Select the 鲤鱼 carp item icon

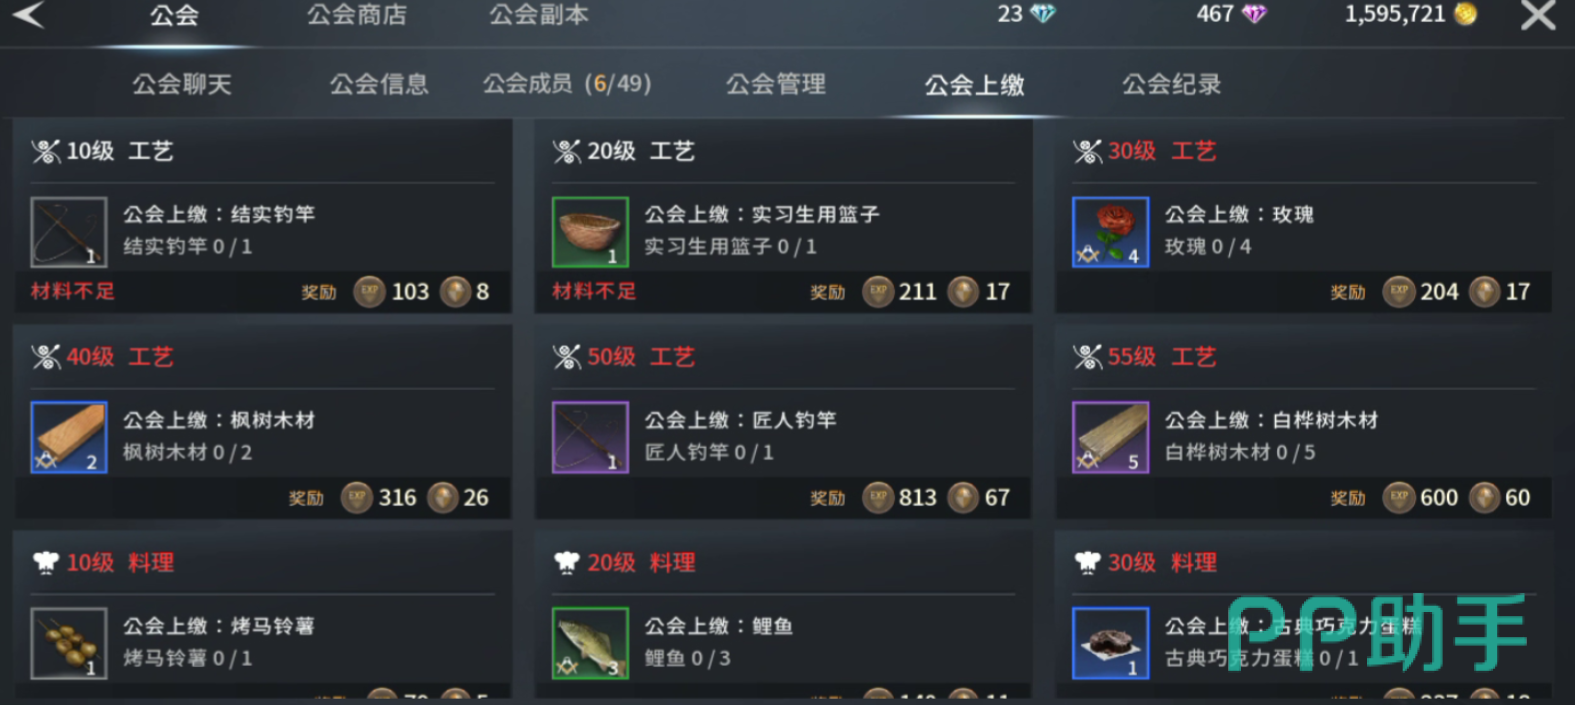point(590,644)
